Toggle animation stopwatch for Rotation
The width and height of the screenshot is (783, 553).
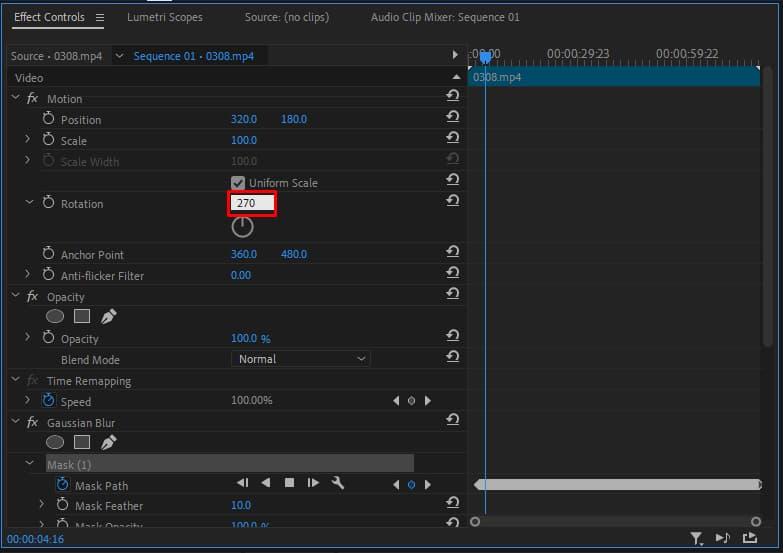tap(48, 203)
